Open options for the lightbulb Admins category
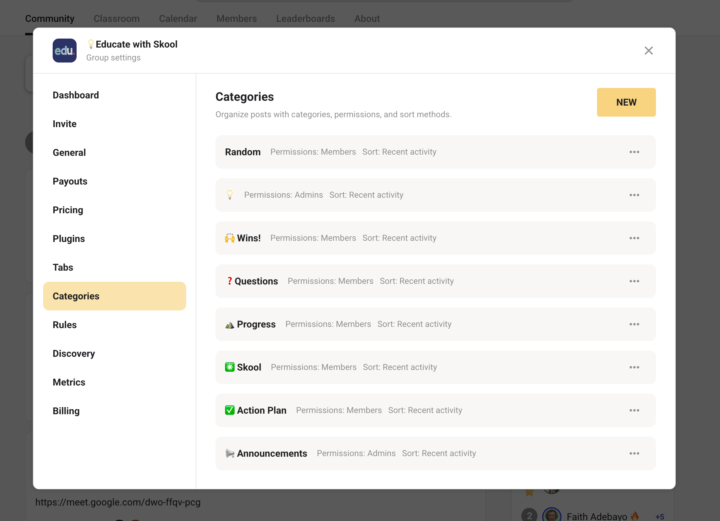This screenshot has width=720, height=521. coord(634,195)
